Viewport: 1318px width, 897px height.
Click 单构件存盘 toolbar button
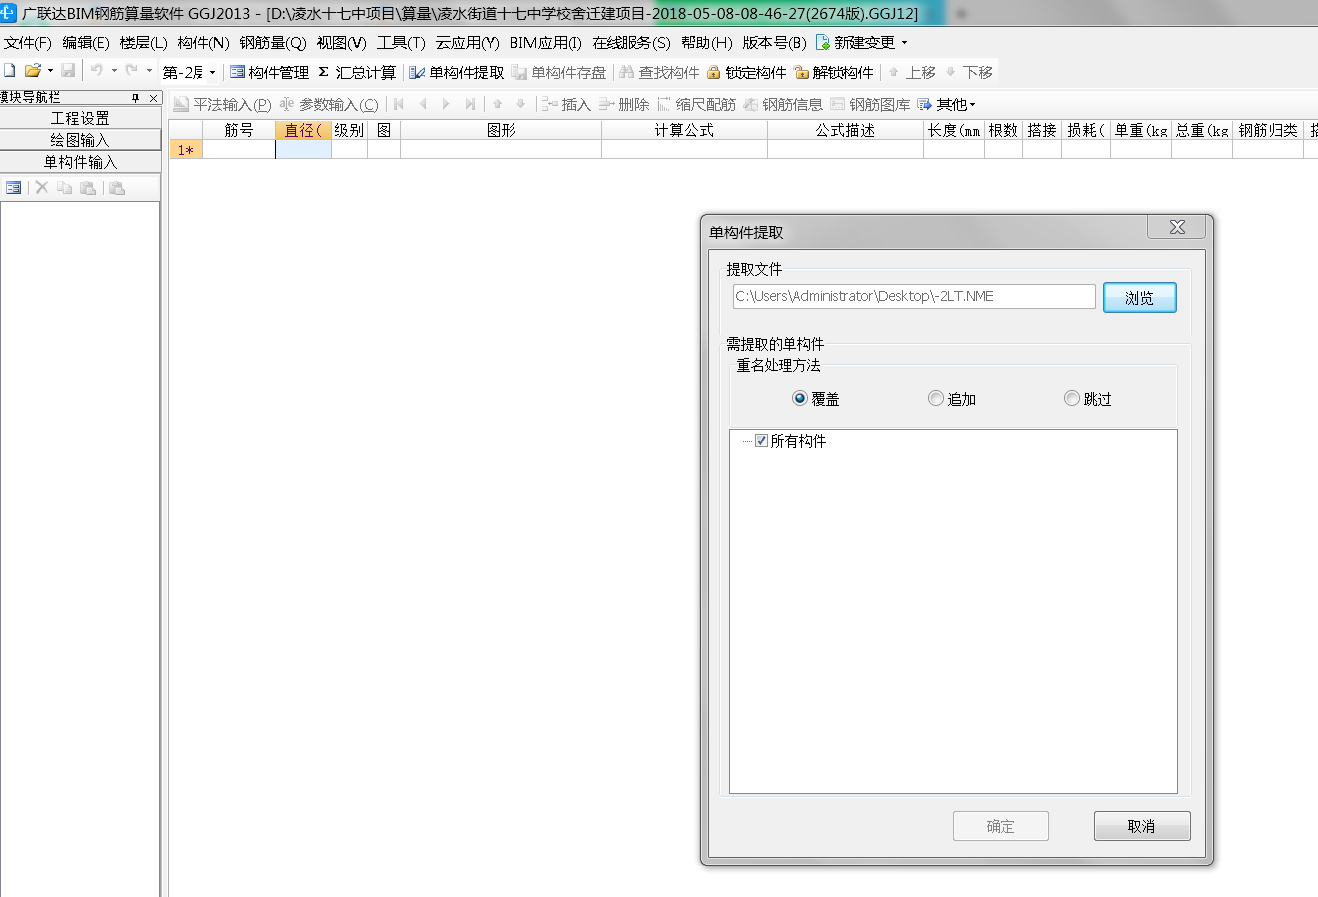[x=559, y=72]
